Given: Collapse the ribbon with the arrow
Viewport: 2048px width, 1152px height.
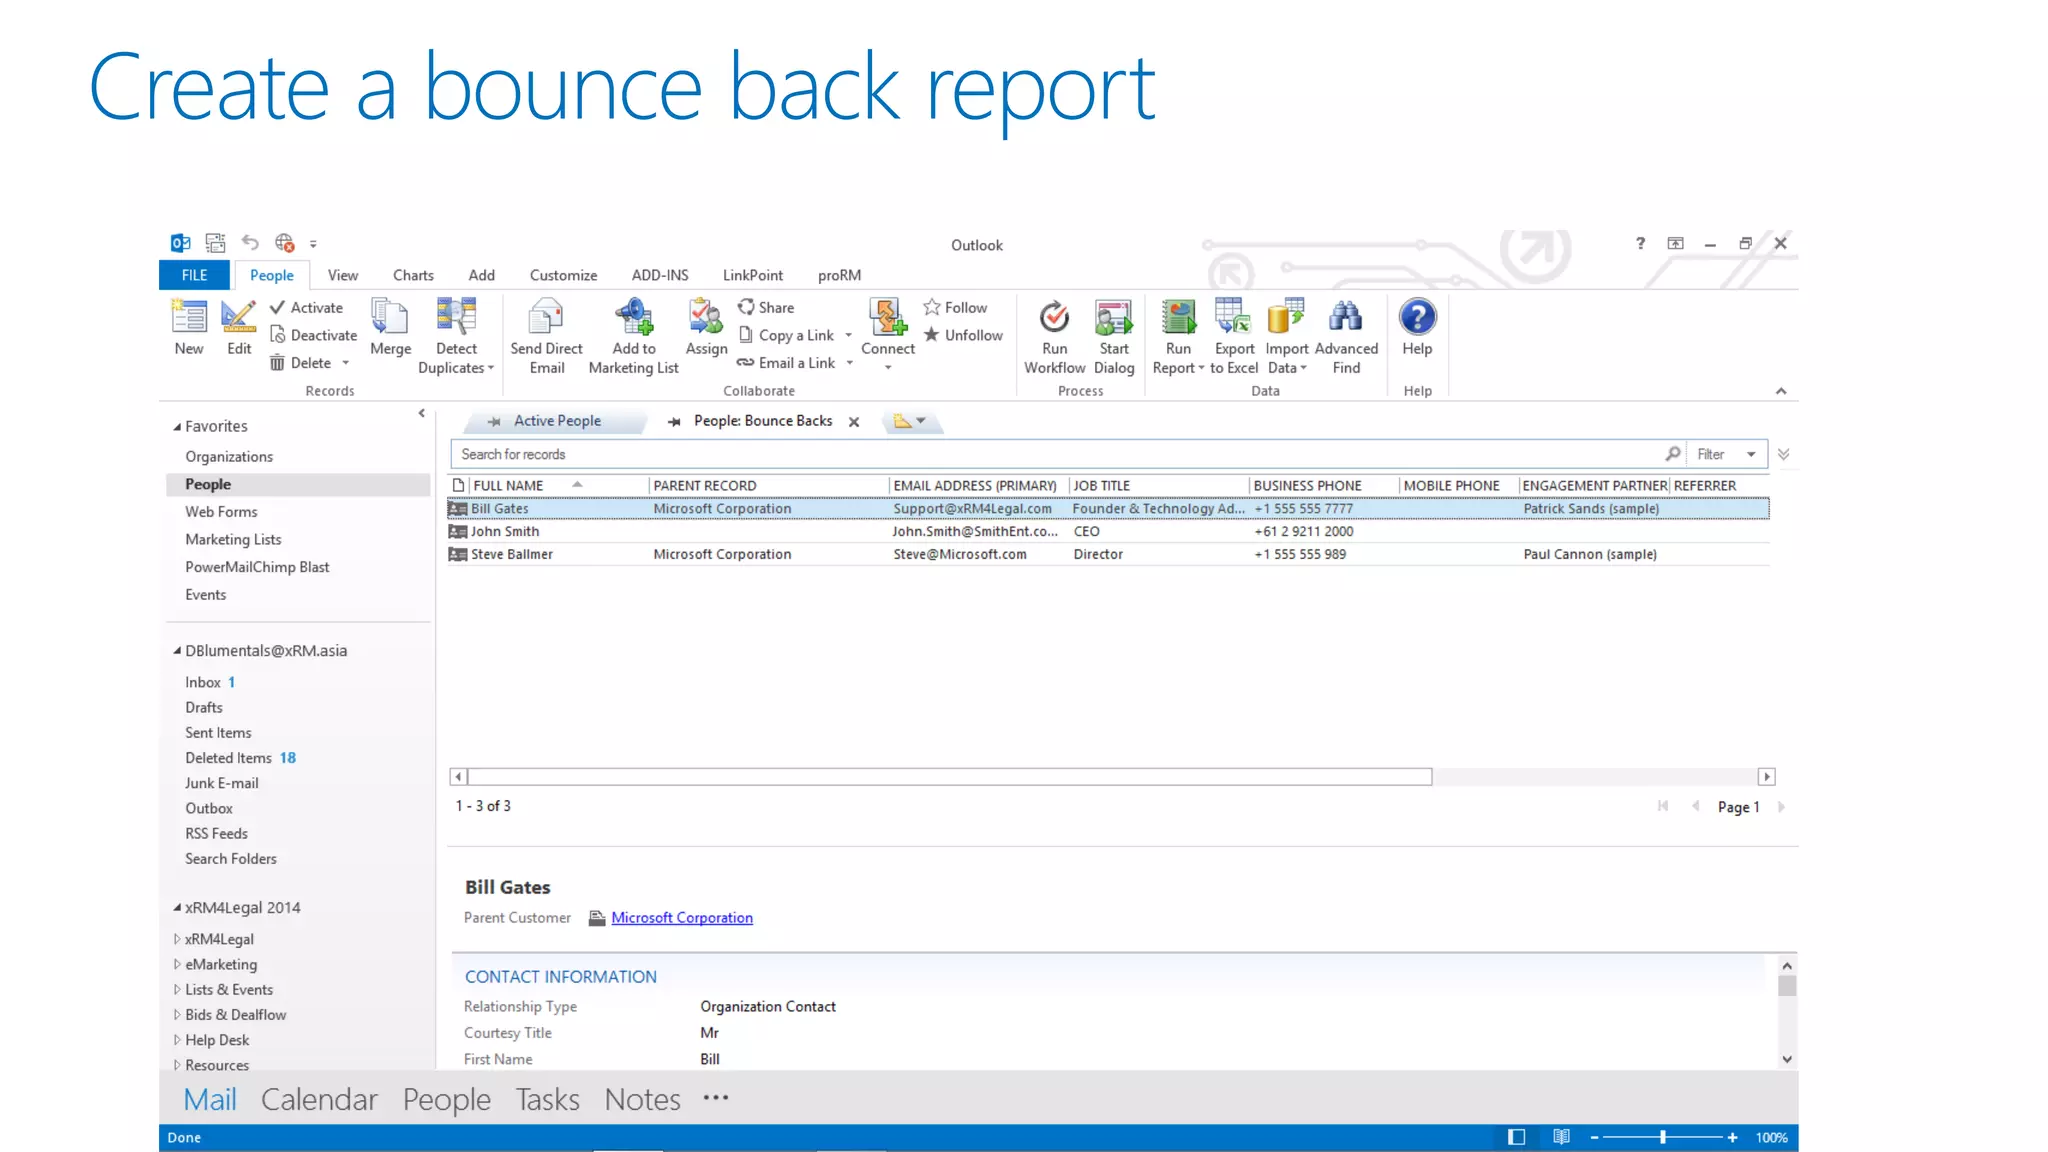Looking at the screenshot, I should pos(1781,391).
